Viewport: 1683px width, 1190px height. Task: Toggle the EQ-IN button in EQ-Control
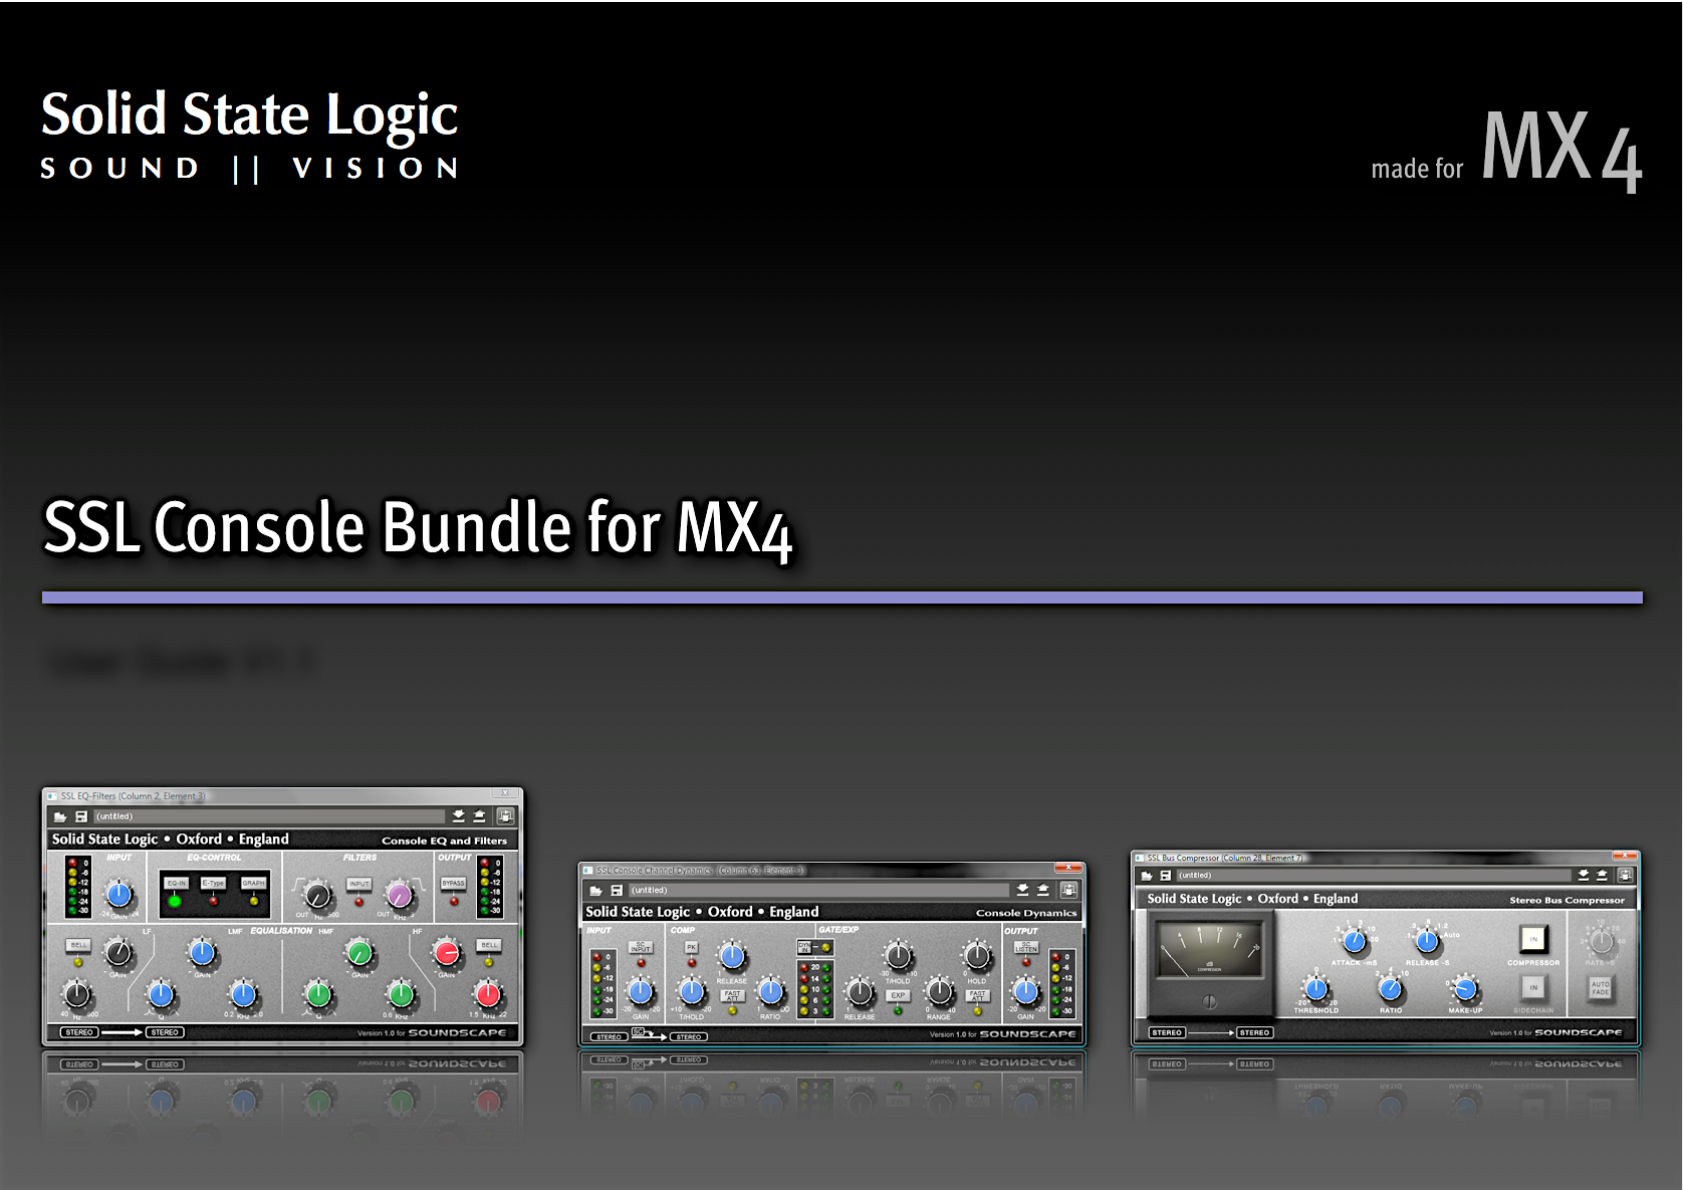click(x=176, y=884)
